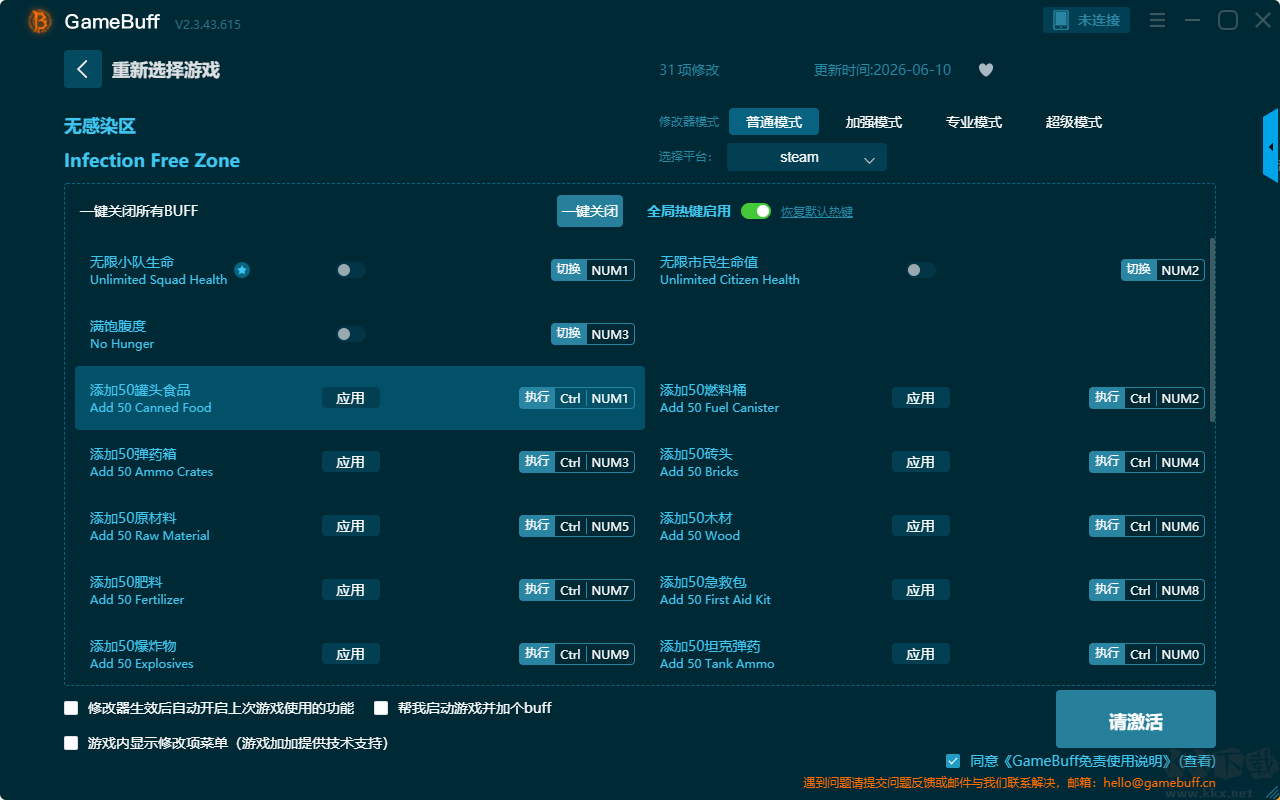
Task: Apply Add 50 Explosives
Action: coord(351,654)
